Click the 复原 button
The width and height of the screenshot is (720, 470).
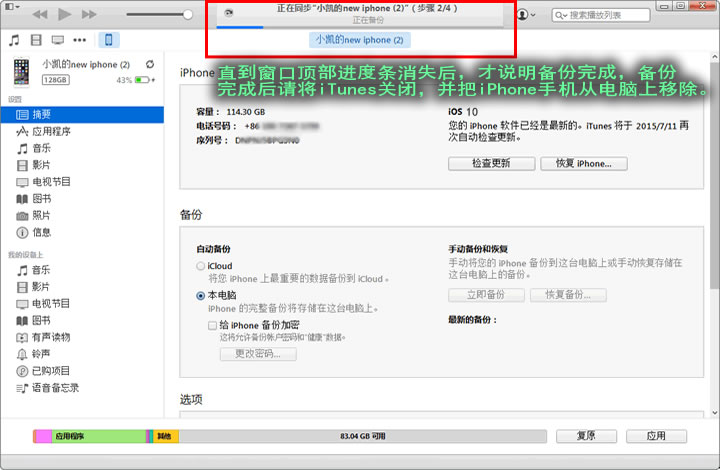click(x=586, y=436)
